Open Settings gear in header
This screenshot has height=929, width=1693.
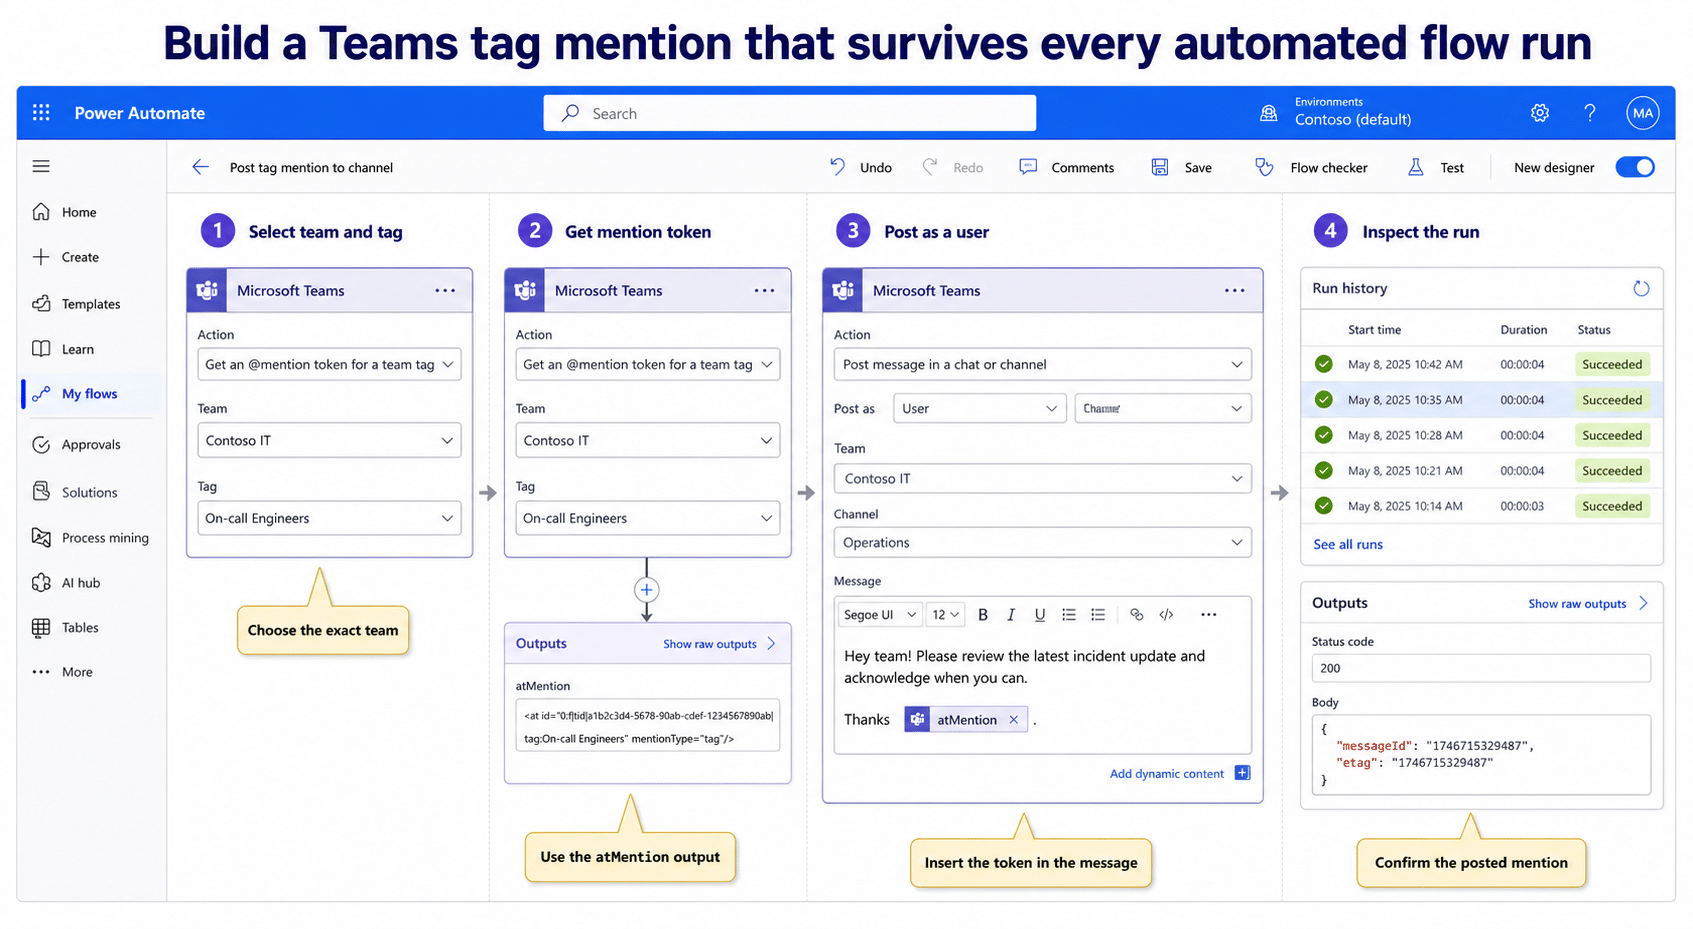click(x=1540, y=113)
